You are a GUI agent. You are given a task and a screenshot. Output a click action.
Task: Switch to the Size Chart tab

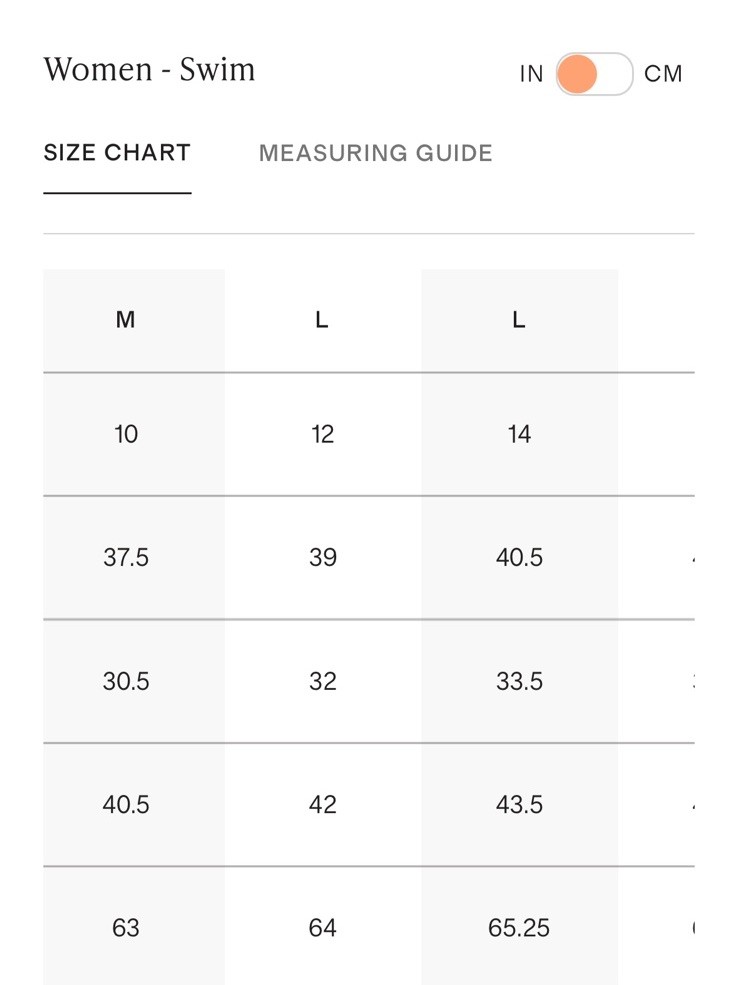(x=117, y=153)
